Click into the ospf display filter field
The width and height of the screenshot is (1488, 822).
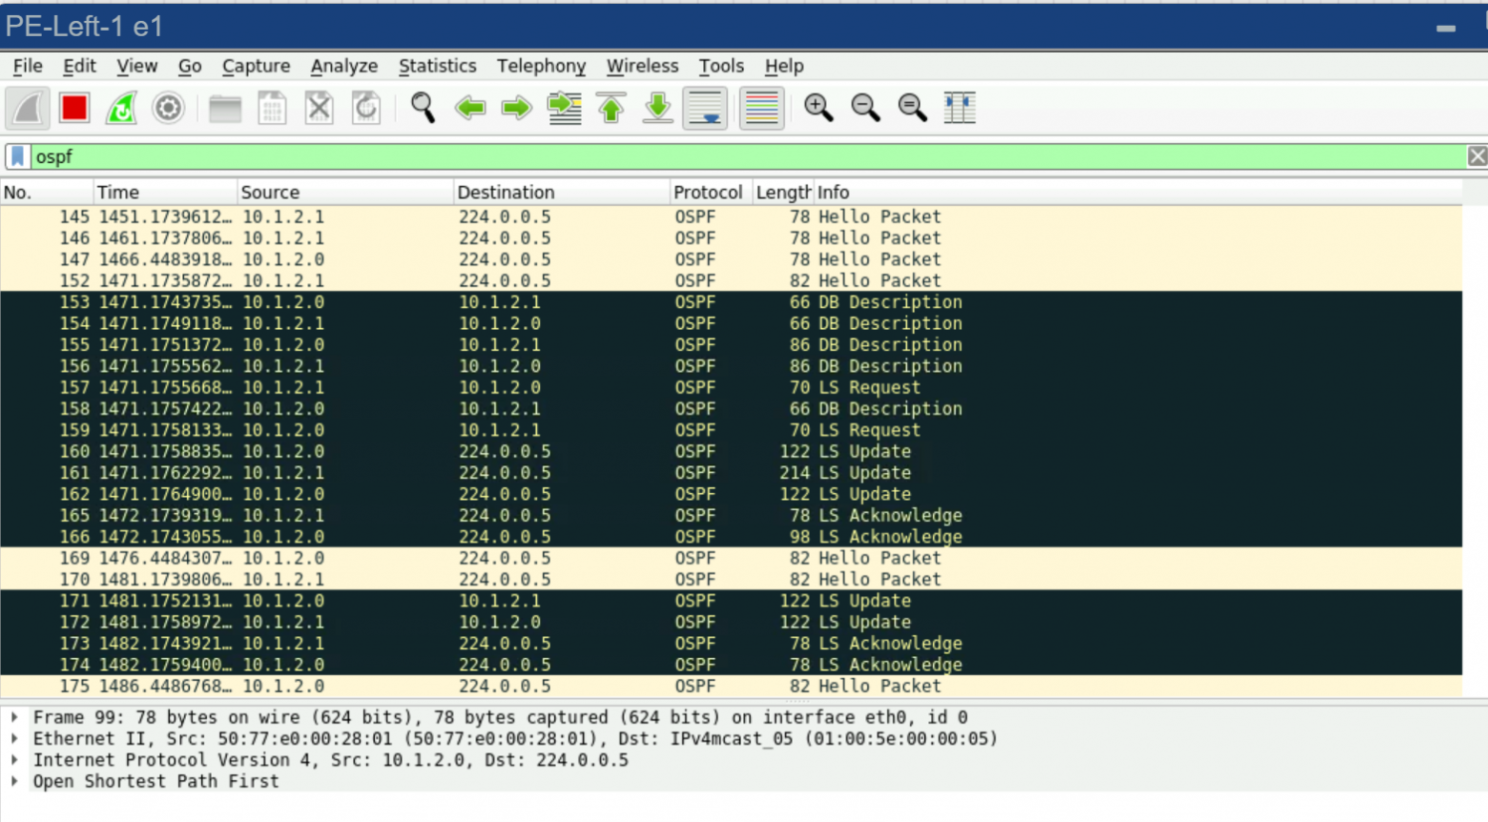pyautogui.click(x=700, y=156)
